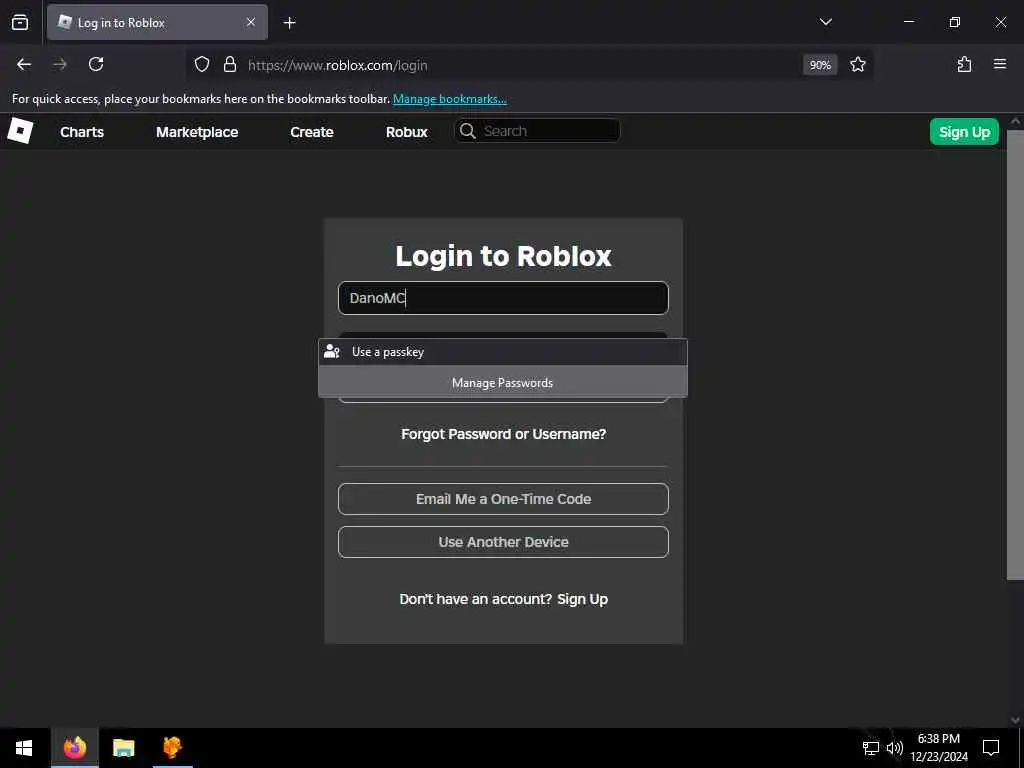Restore down the Firefox window
Viewport: 1024px width, 768px height.
[x=955, y=22]
